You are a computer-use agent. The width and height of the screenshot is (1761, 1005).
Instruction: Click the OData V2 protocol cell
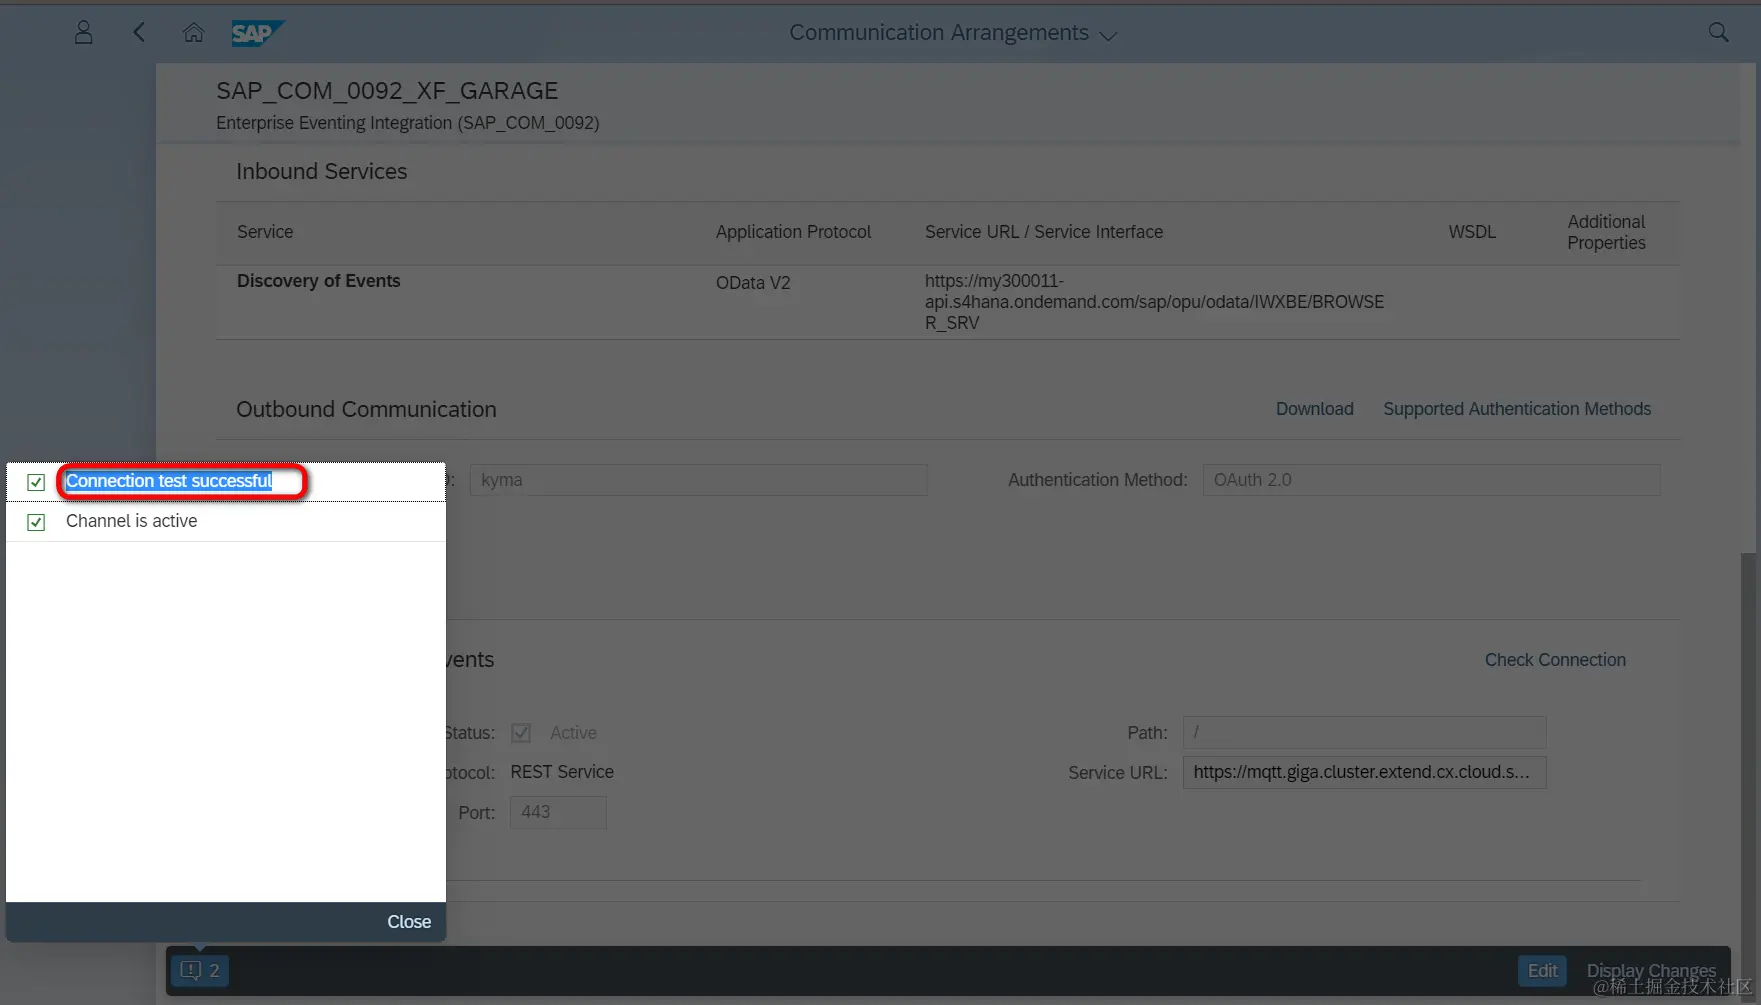[x=753, y=283]
